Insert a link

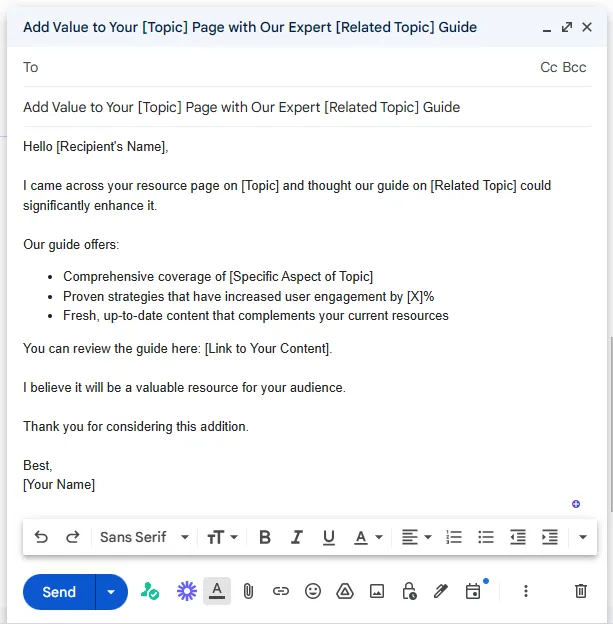click(281, 591)
